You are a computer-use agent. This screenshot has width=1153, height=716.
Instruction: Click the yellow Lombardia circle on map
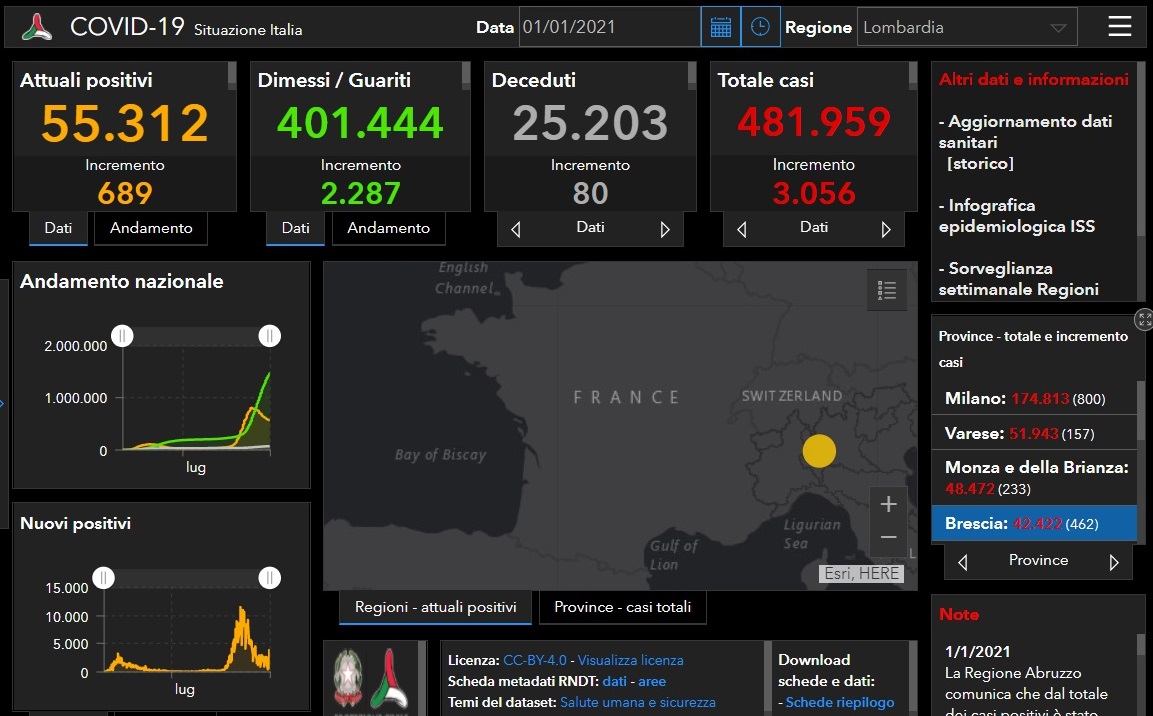[819, 451]
